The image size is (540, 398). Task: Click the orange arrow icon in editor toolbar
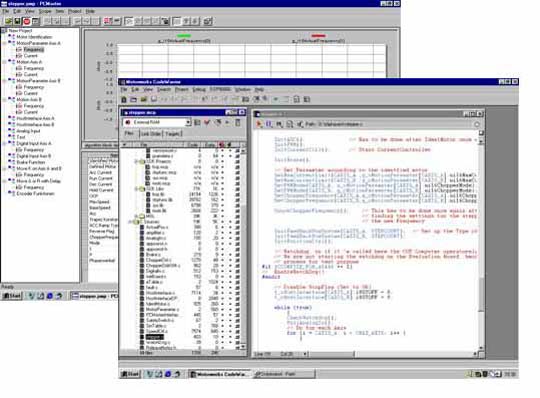(x=259, y=124)
